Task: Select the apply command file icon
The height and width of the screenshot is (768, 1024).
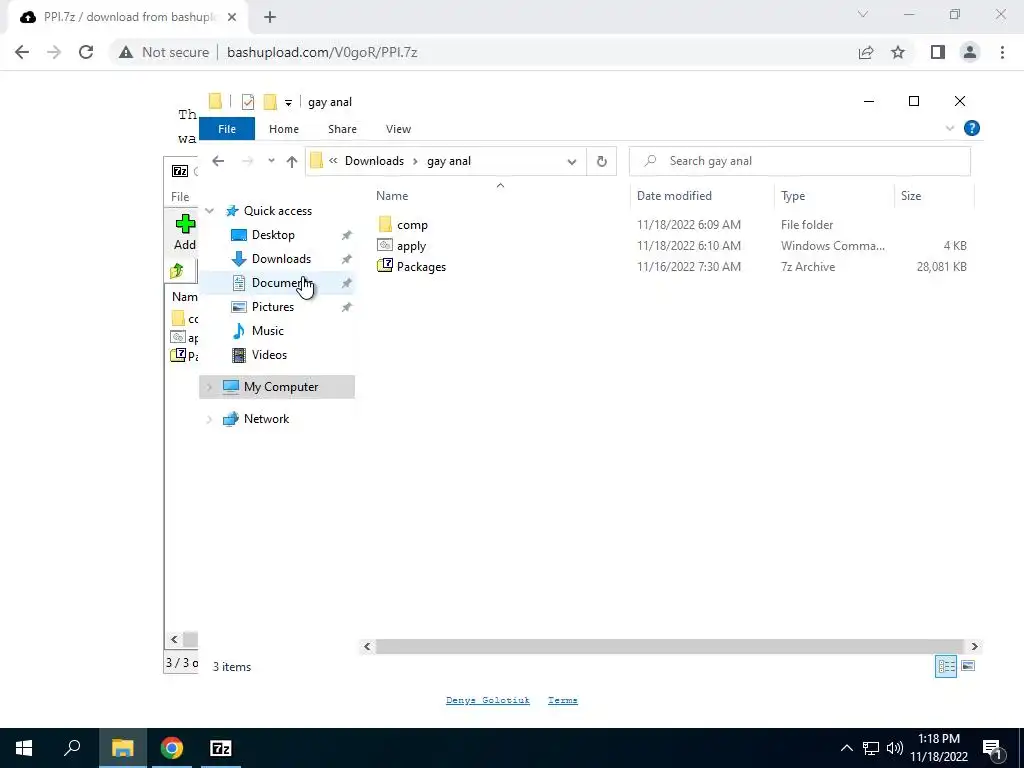Action: tap(385, 246)
